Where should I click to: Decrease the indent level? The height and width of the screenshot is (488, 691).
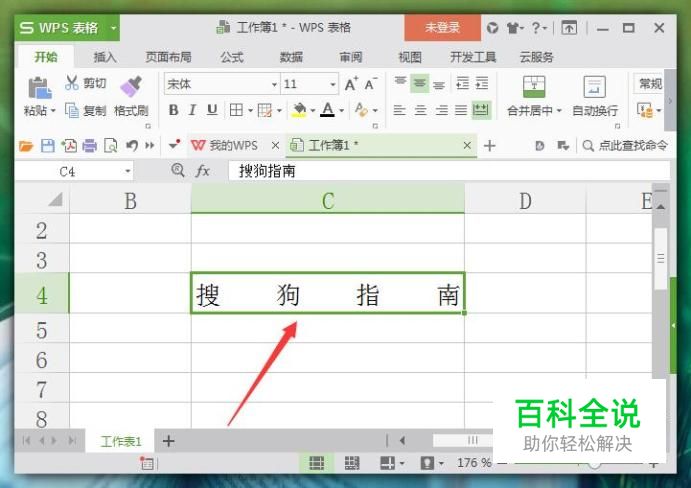coord(462,83)
